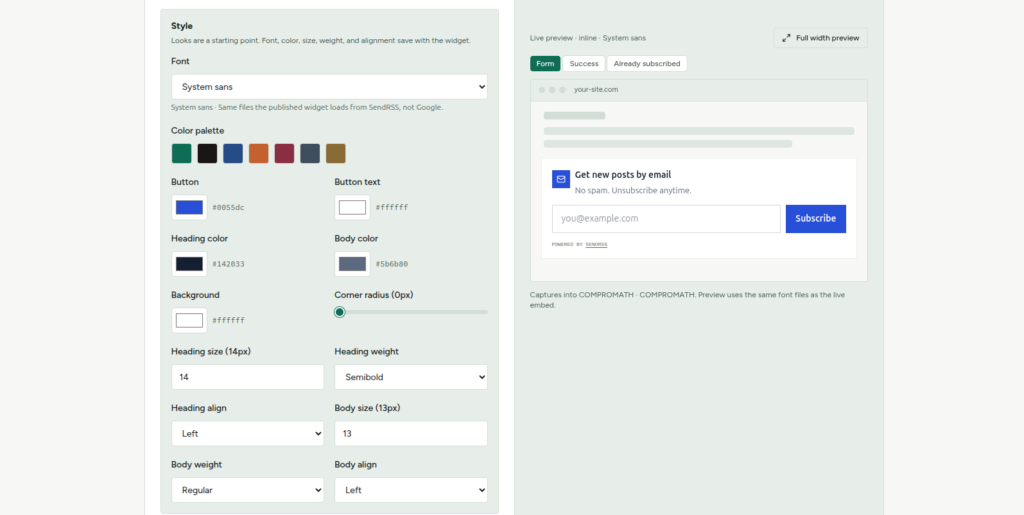Click the blue Subscribe button in preview
The height and width of the screenshot is (515, 1024).
tap(816, 219)
